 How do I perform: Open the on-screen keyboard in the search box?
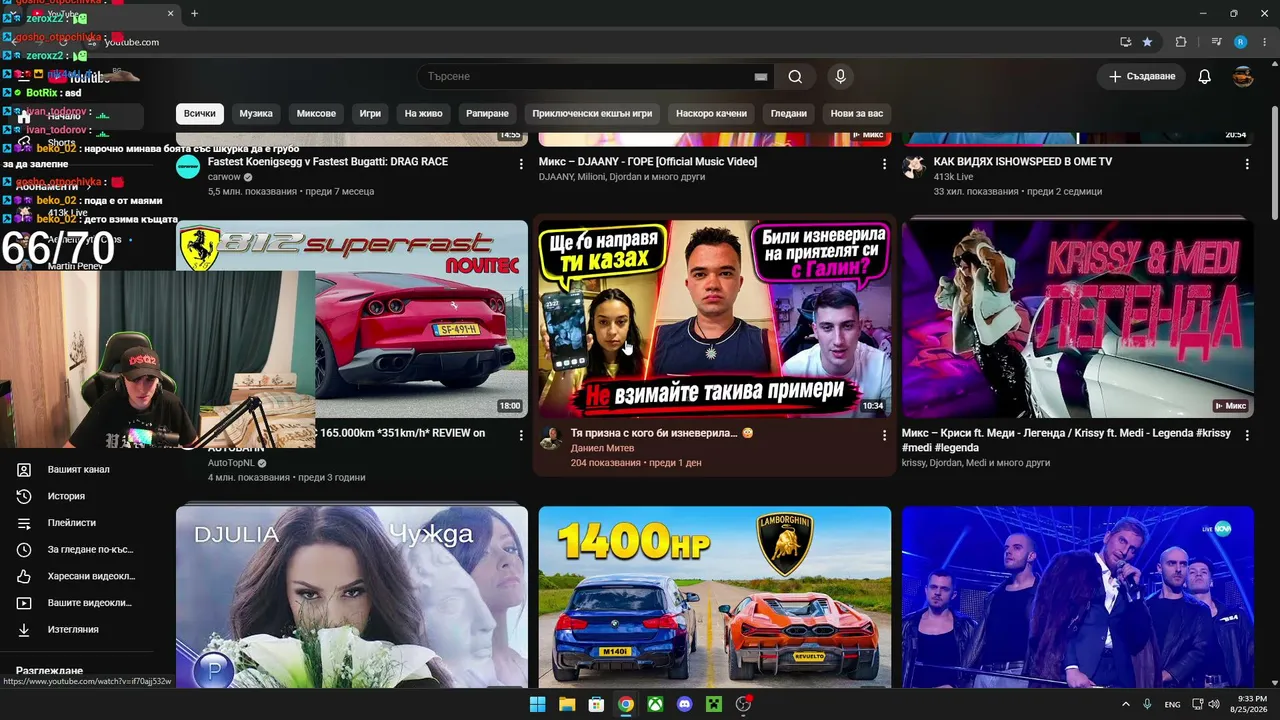(x=761, y=77)
